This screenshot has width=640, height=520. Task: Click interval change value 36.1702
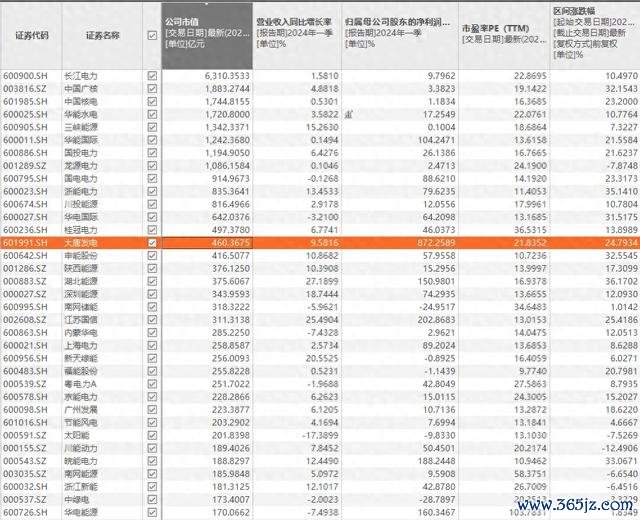coord(621,281)
